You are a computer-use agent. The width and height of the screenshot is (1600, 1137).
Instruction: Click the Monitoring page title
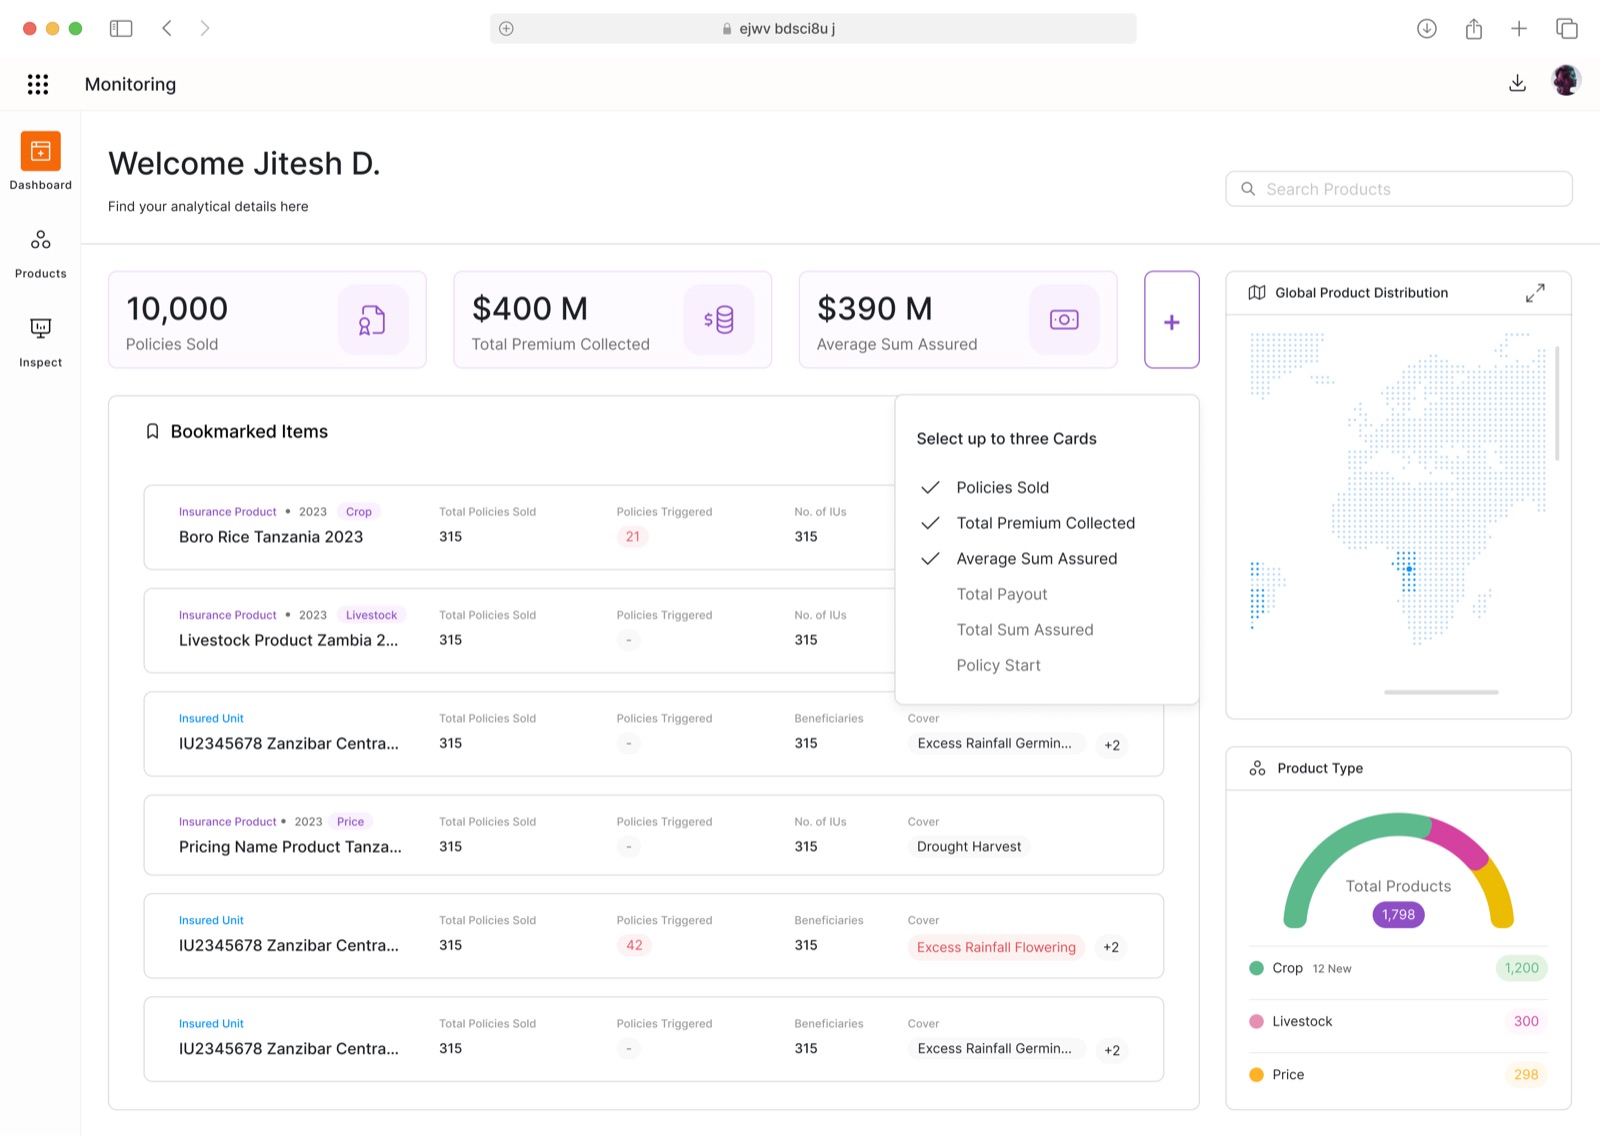tap(130, 84)
